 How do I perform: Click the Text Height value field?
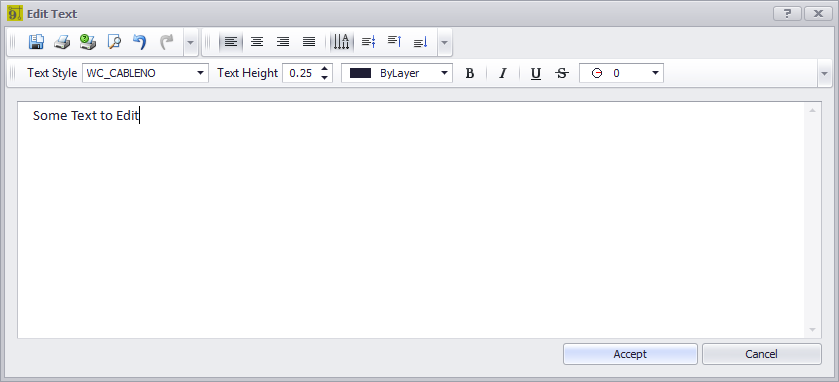301,73
